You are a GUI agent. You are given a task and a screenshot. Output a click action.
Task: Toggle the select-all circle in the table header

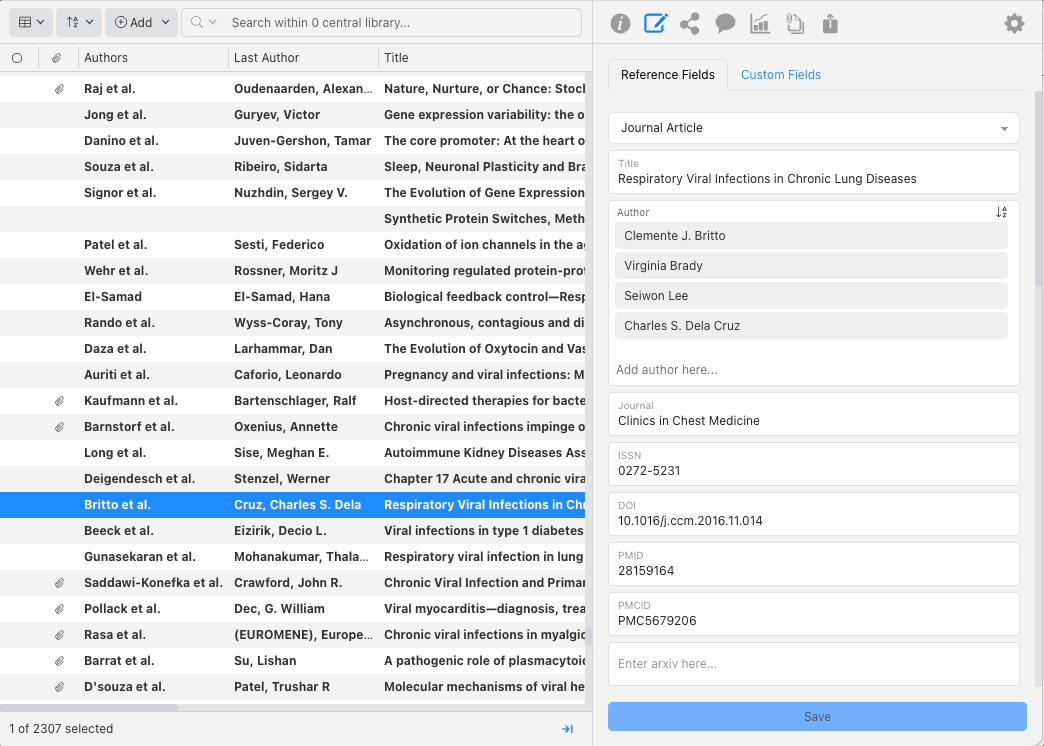17,58
